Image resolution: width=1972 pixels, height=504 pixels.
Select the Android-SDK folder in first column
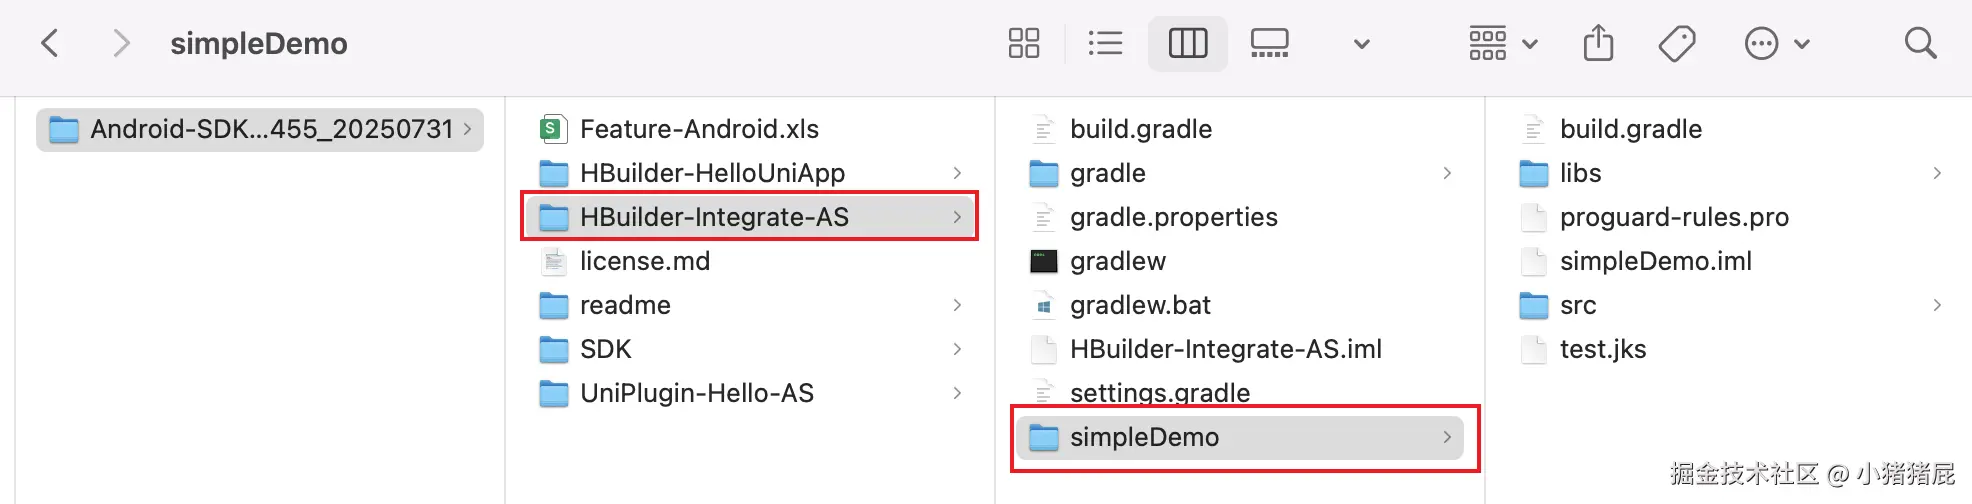[x=260, y=129]
